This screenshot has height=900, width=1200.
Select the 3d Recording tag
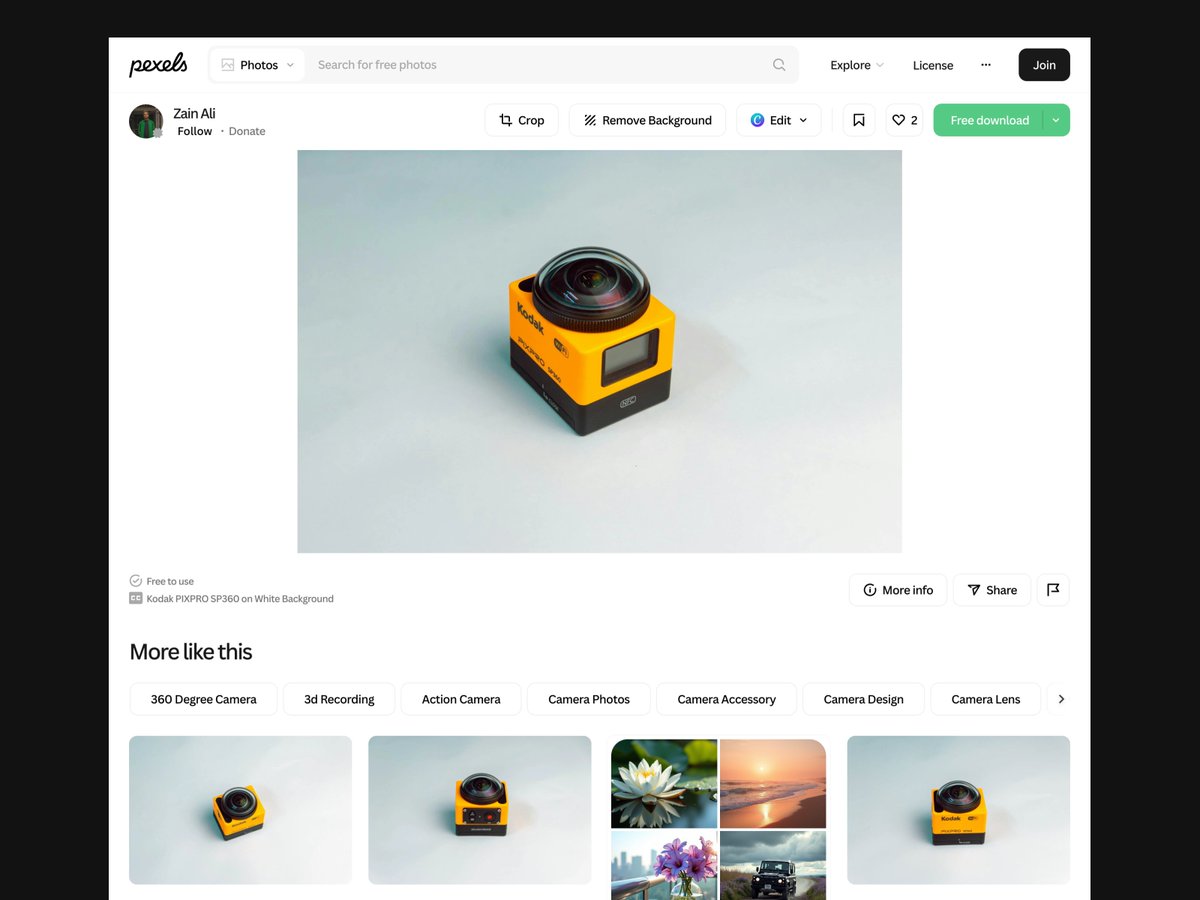pos(339,699)
